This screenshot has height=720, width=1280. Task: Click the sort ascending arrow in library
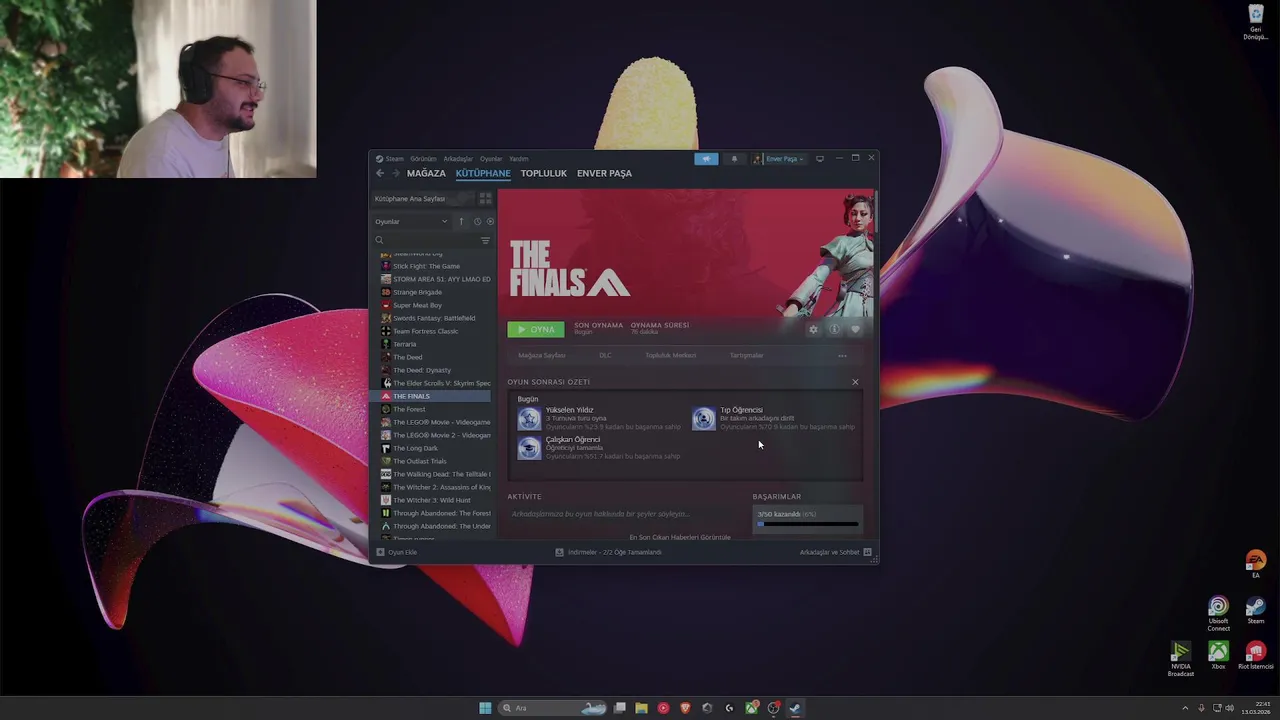pyautogui.click(x=461, y=221)
